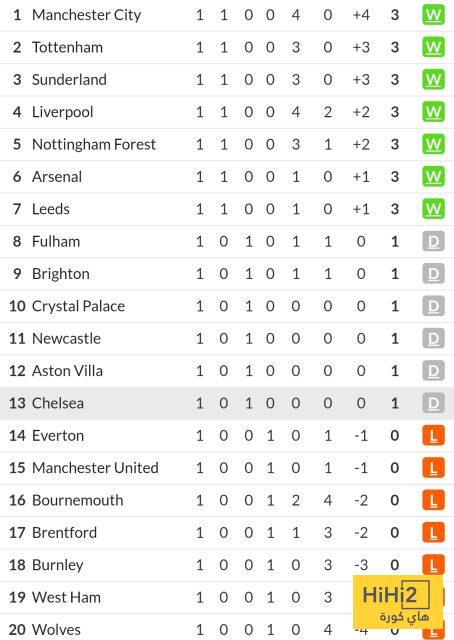Image resolution: width=454 pixels, height=640 pixels.
Task: Click Leeds' green W form badge
Action: (x=433, y=209)
